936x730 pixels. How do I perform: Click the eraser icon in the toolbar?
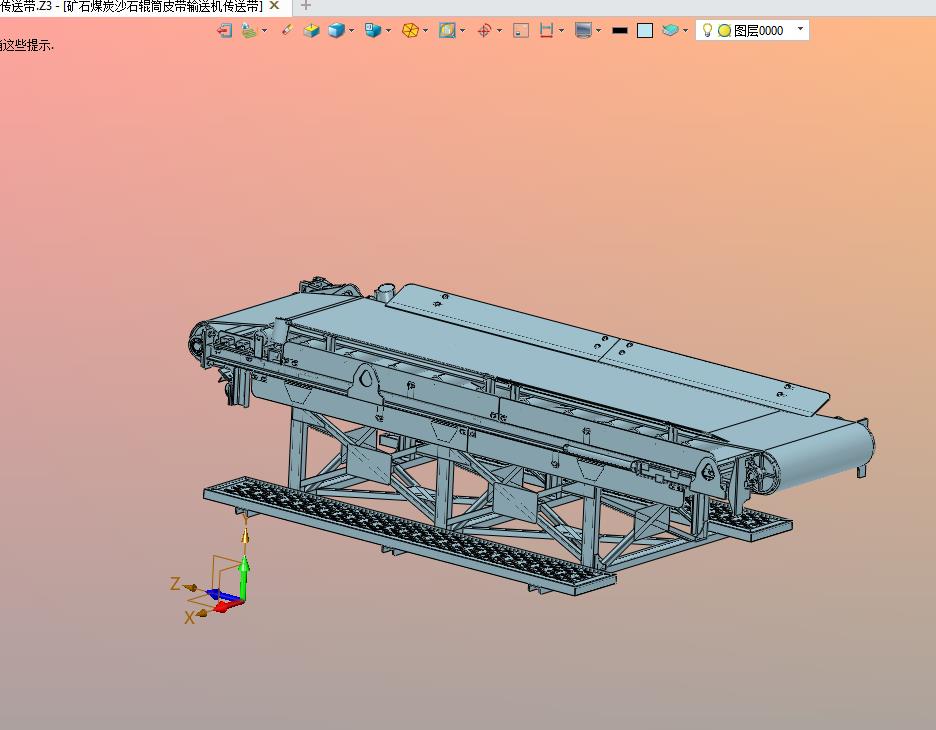point(287,31)
